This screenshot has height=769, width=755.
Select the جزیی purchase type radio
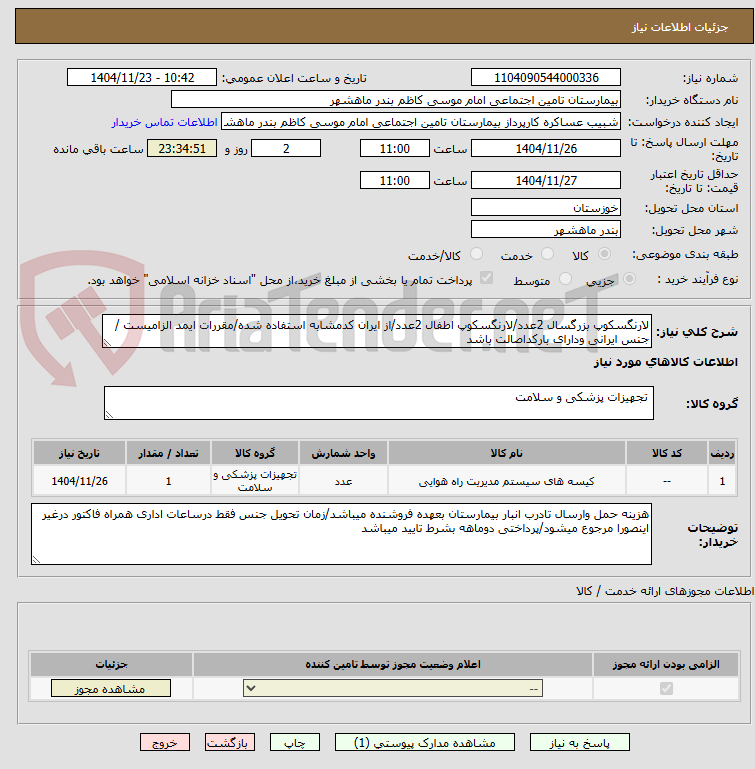[x=629, y=279]
